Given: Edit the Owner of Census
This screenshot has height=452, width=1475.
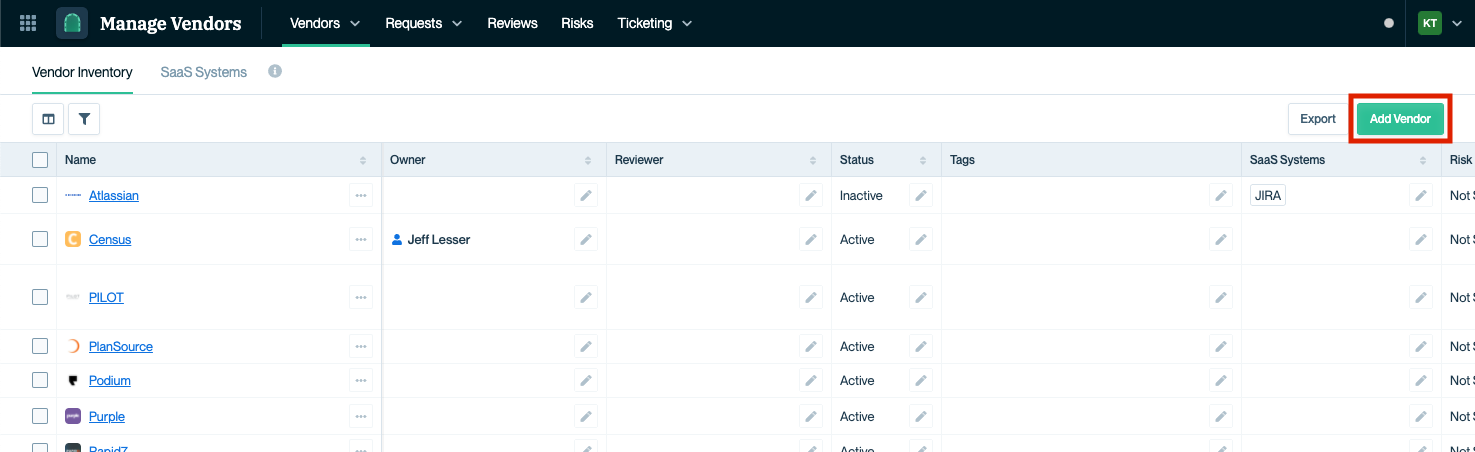Looking at the screenshot, I should (x=586, y=239).
